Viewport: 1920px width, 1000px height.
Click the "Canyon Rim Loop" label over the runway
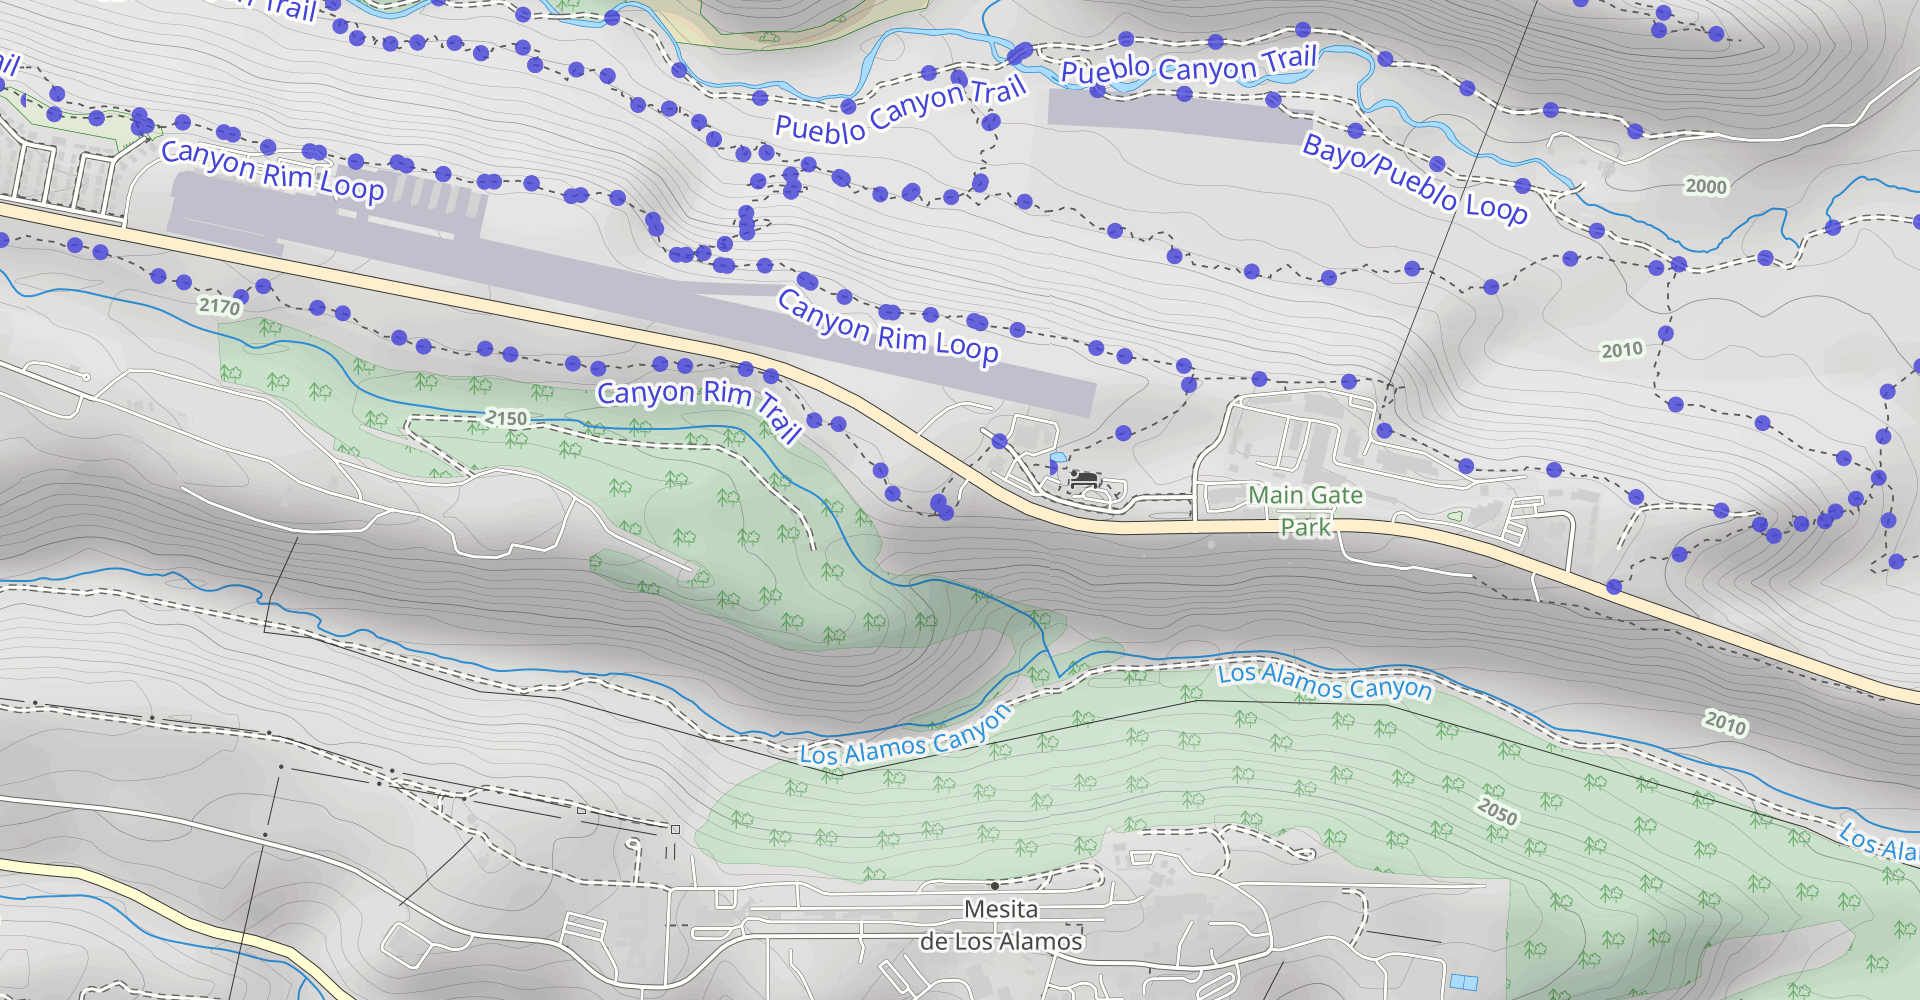(888, 328)
